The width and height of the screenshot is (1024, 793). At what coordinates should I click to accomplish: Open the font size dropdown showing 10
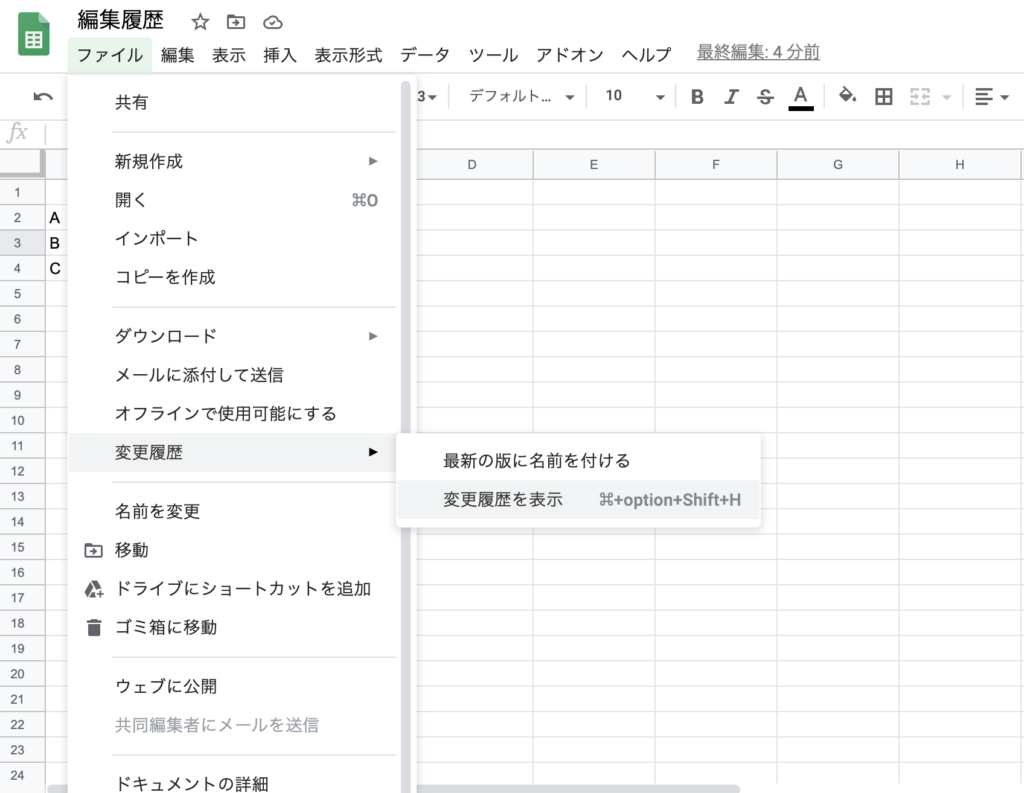[x=634, y=96]
